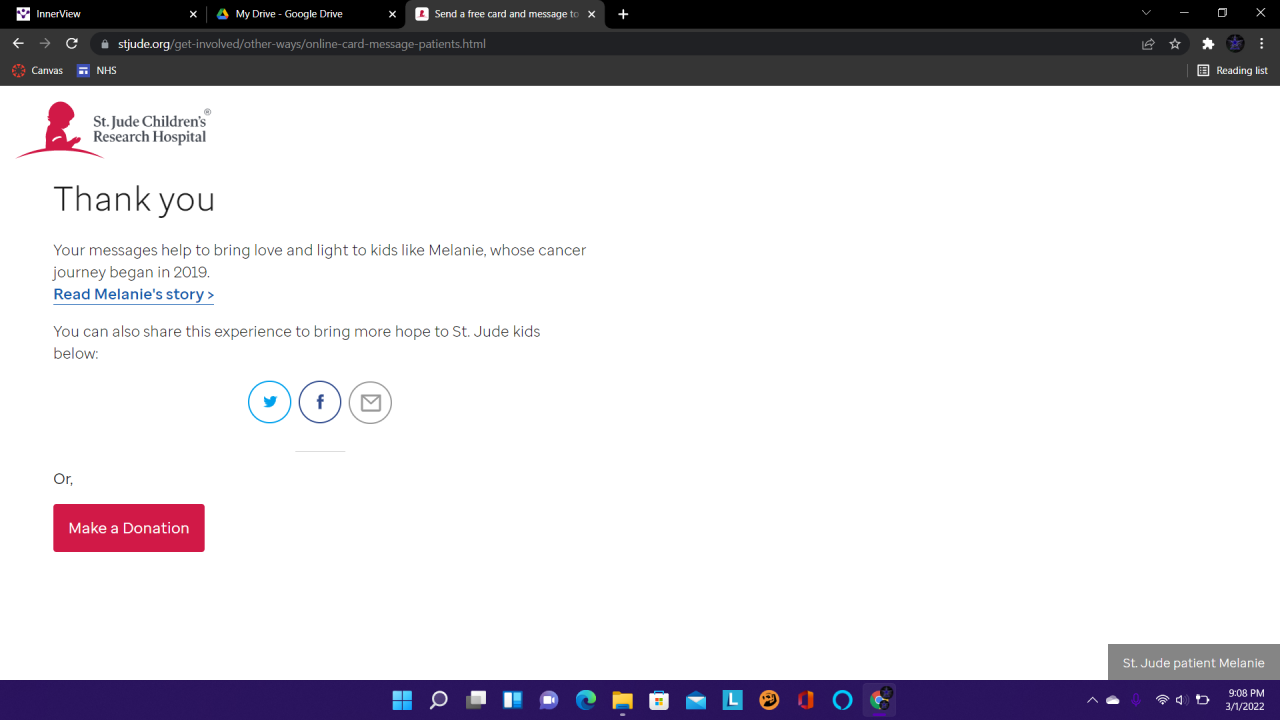The image size is (1280, 720).
Task: Bookmark this page with the star icon
Action: click(x=1175, y=44)
